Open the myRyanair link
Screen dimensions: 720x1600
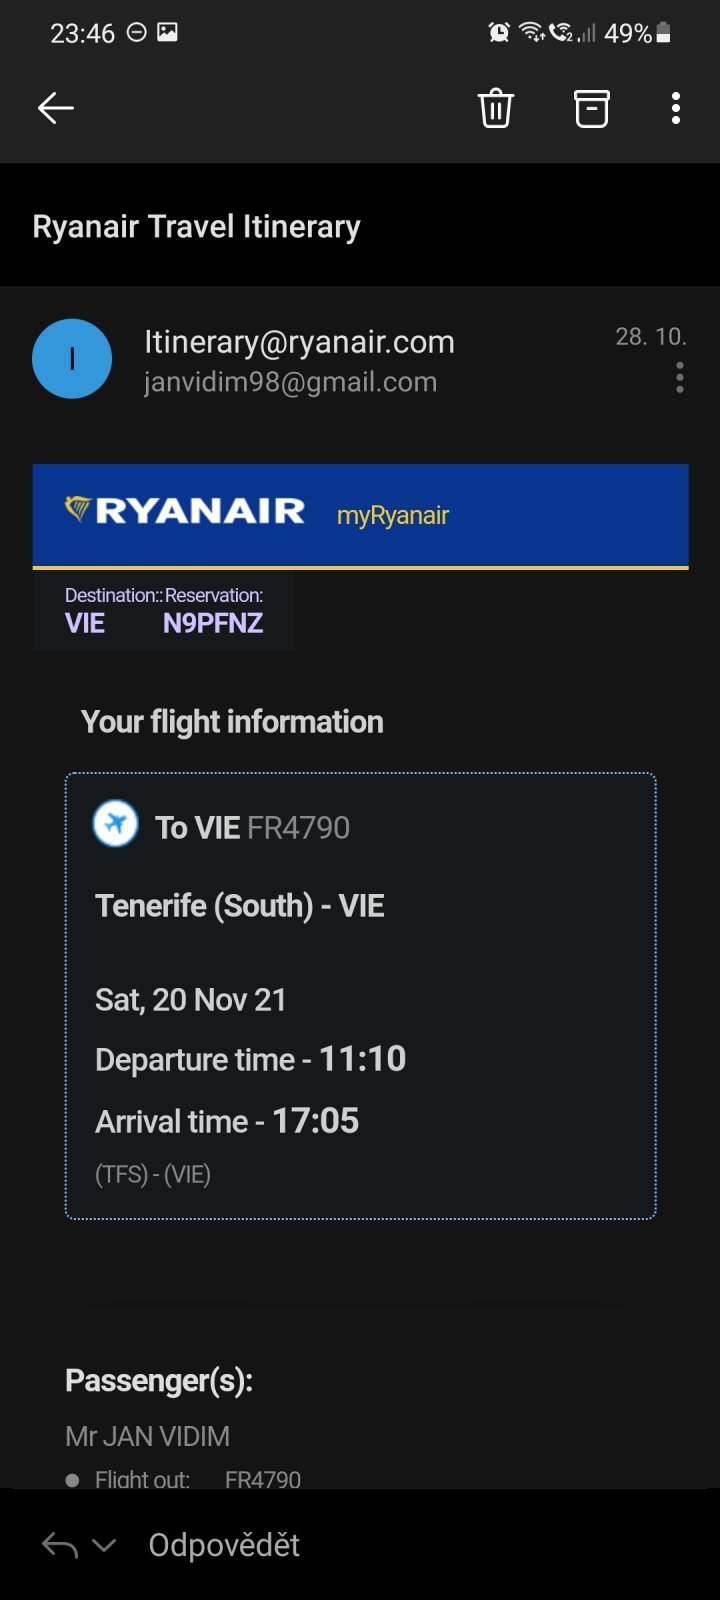[393, 516]
